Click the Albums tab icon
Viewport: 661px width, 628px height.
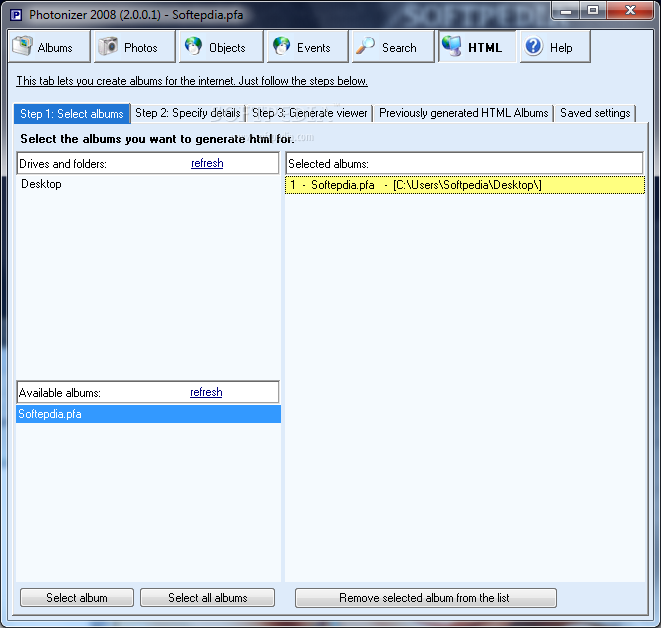(22, 46)
